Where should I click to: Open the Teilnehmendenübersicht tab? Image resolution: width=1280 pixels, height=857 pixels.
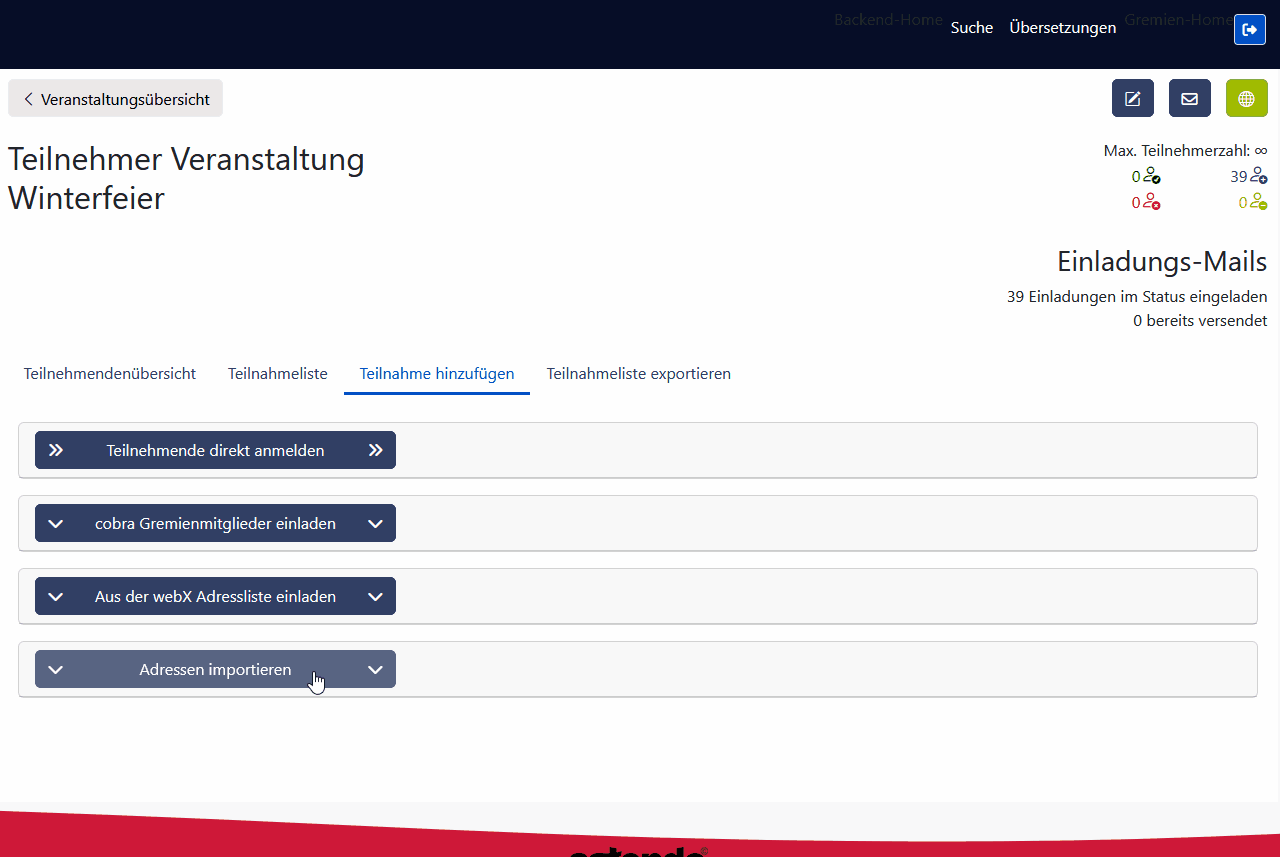110,373
